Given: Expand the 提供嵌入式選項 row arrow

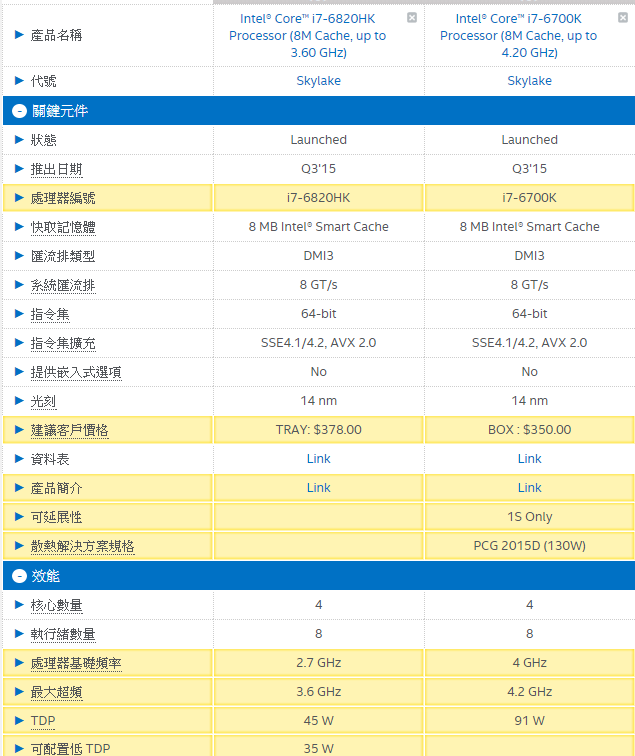Looking at the screenshot, I should 19,372.
